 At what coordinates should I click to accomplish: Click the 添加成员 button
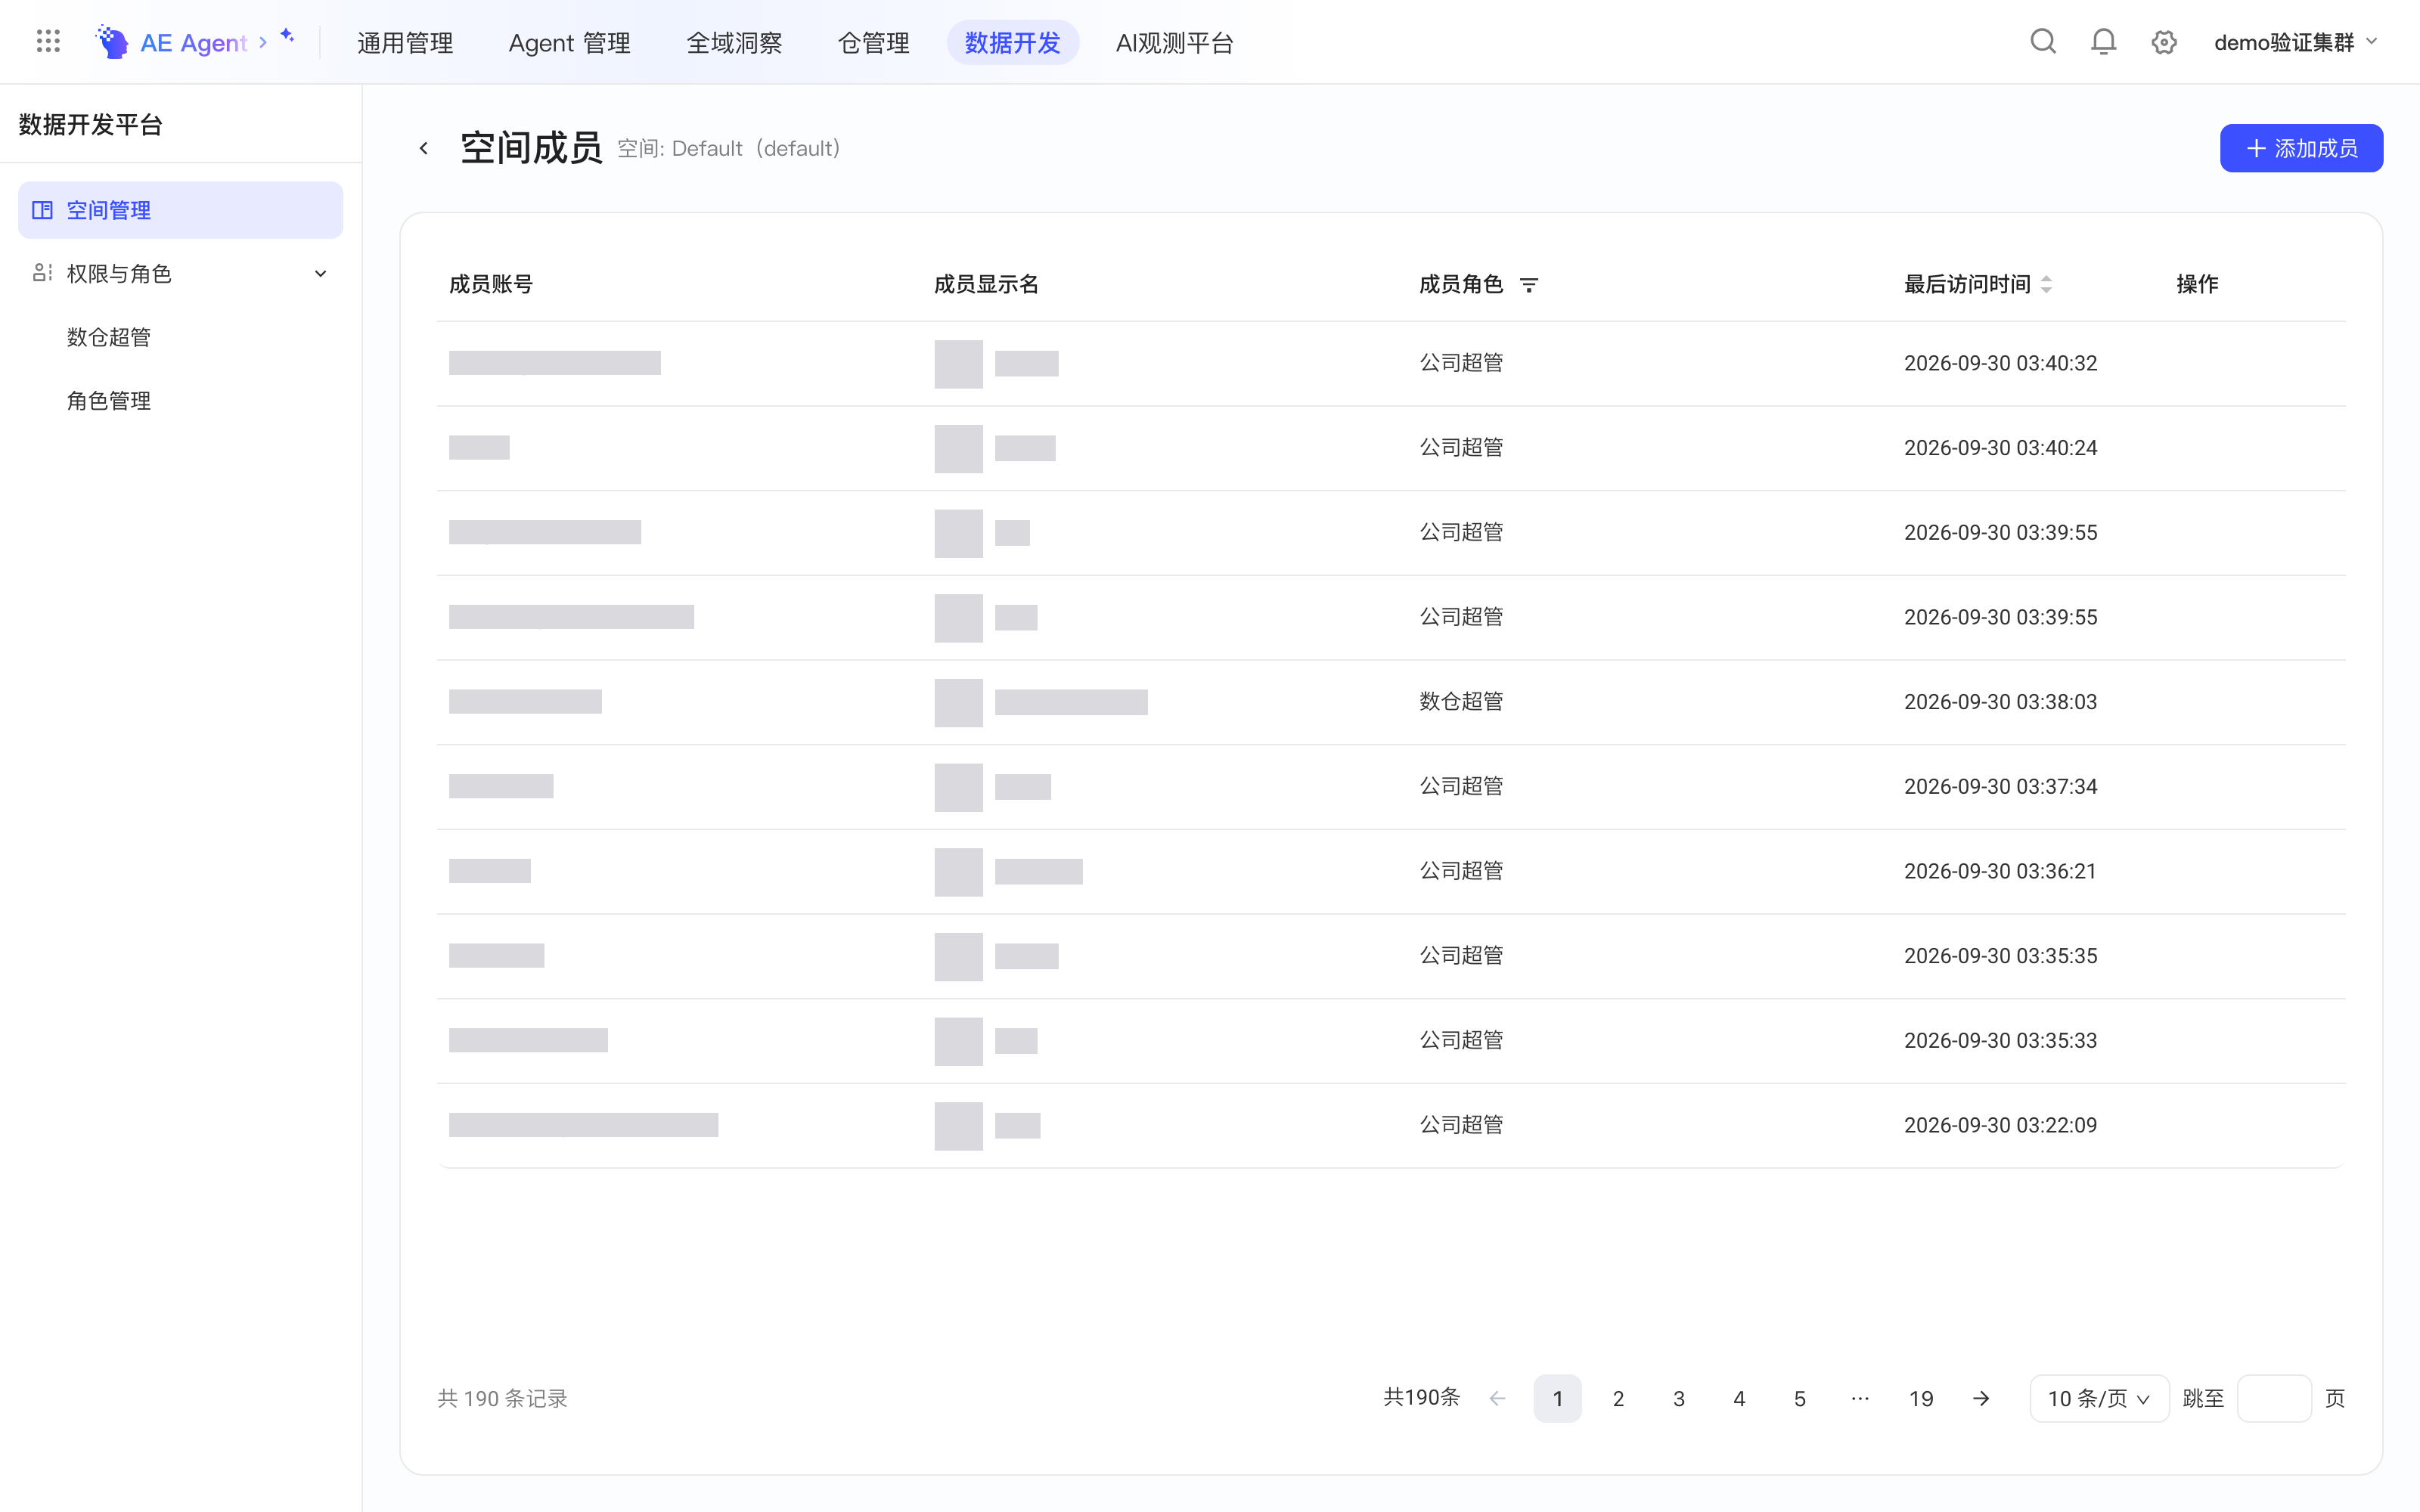(2301, 148)
